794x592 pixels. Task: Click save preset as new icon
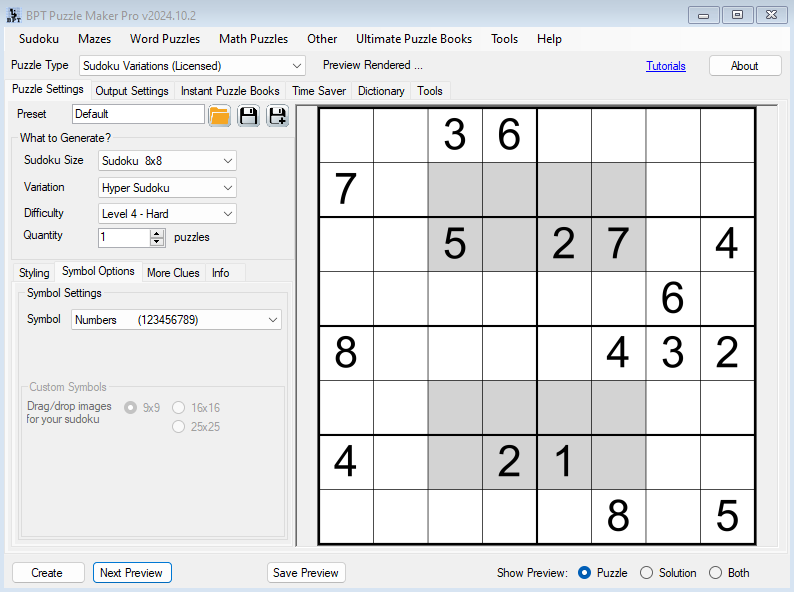(x=277, y=116)
